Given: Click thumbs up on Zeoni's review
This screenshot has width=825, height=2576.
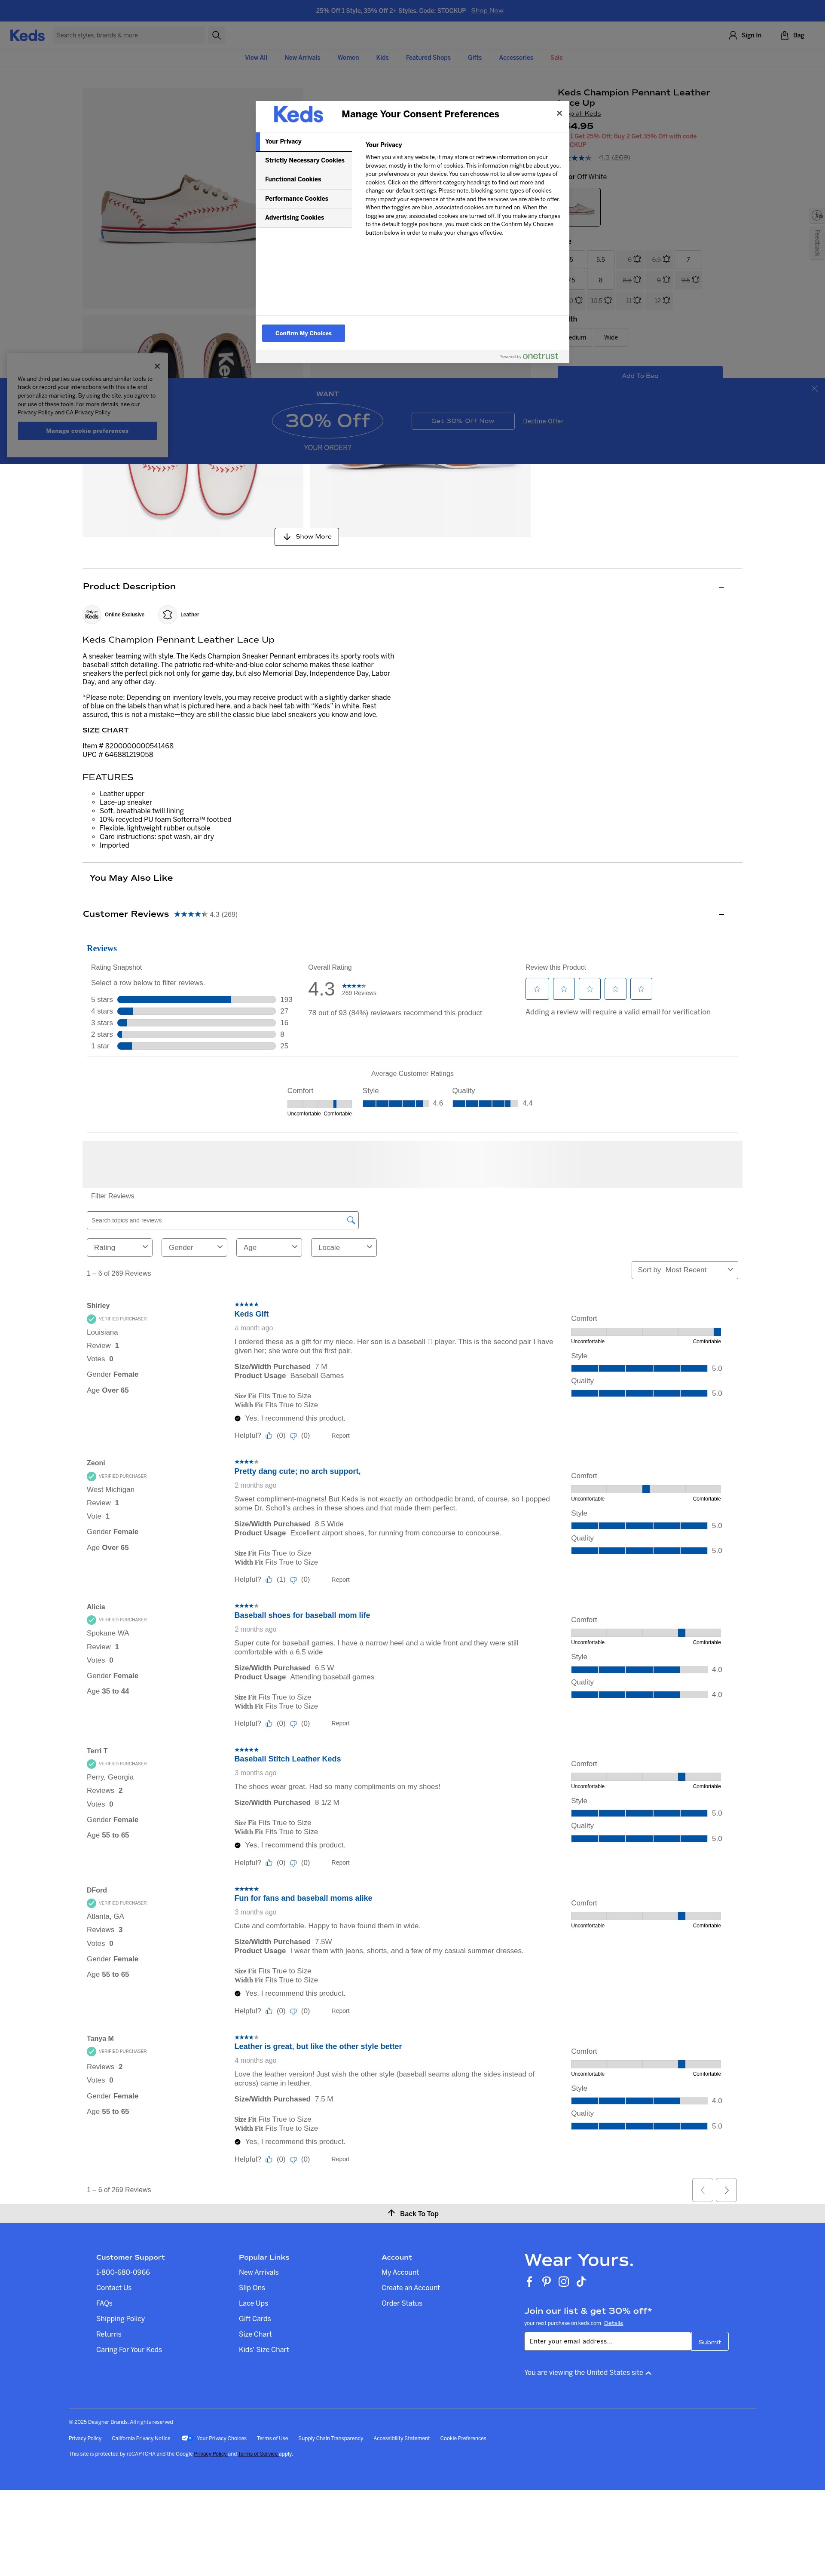Looking at the screenshot, I should tap(269, 1579).
